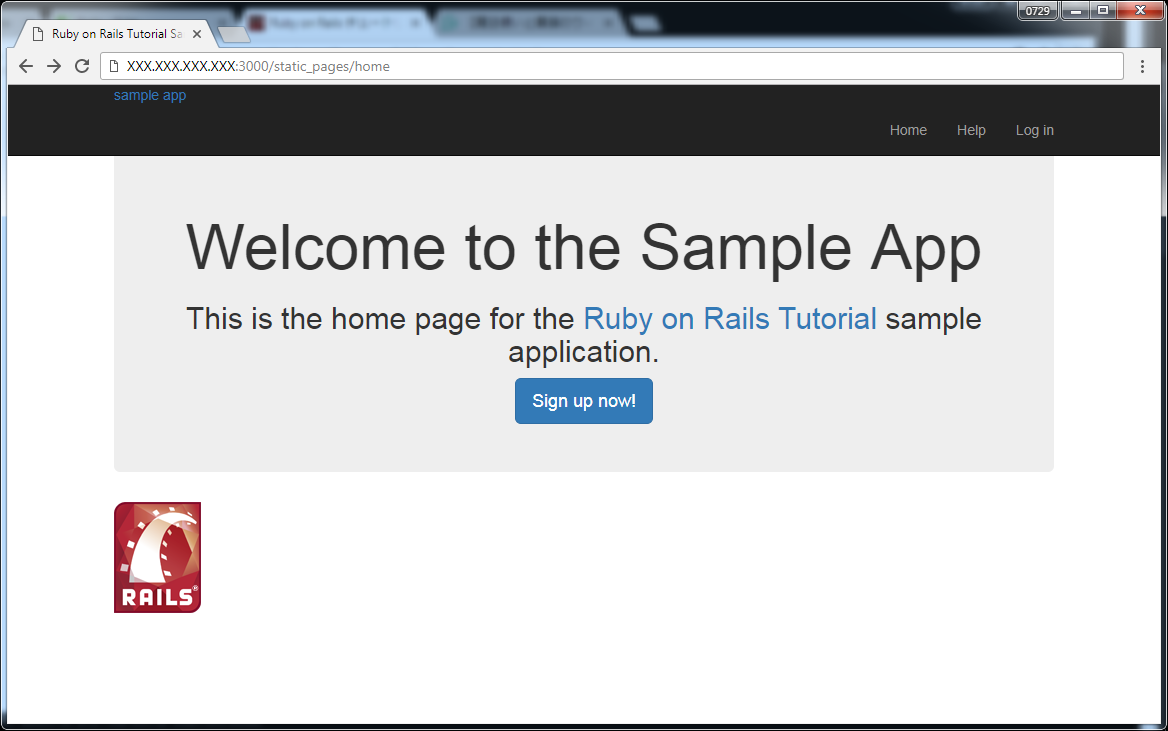Follow the Ruby on Rails Tutorial link
Viewport: 1168px width, 731px height.
[x=730, y=319]
